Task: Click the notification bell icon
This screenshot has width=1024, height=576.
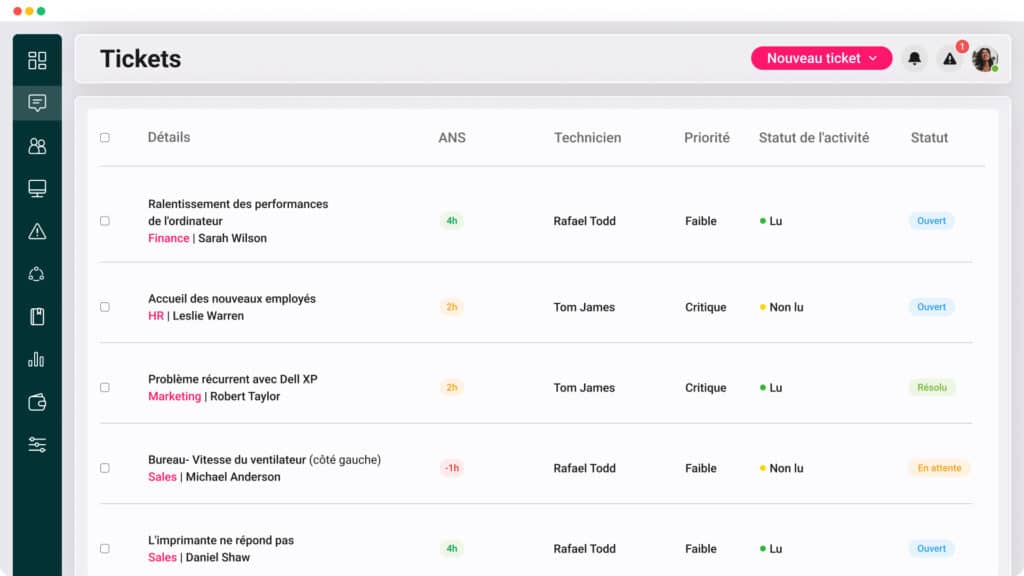Action: coord(914,58)
